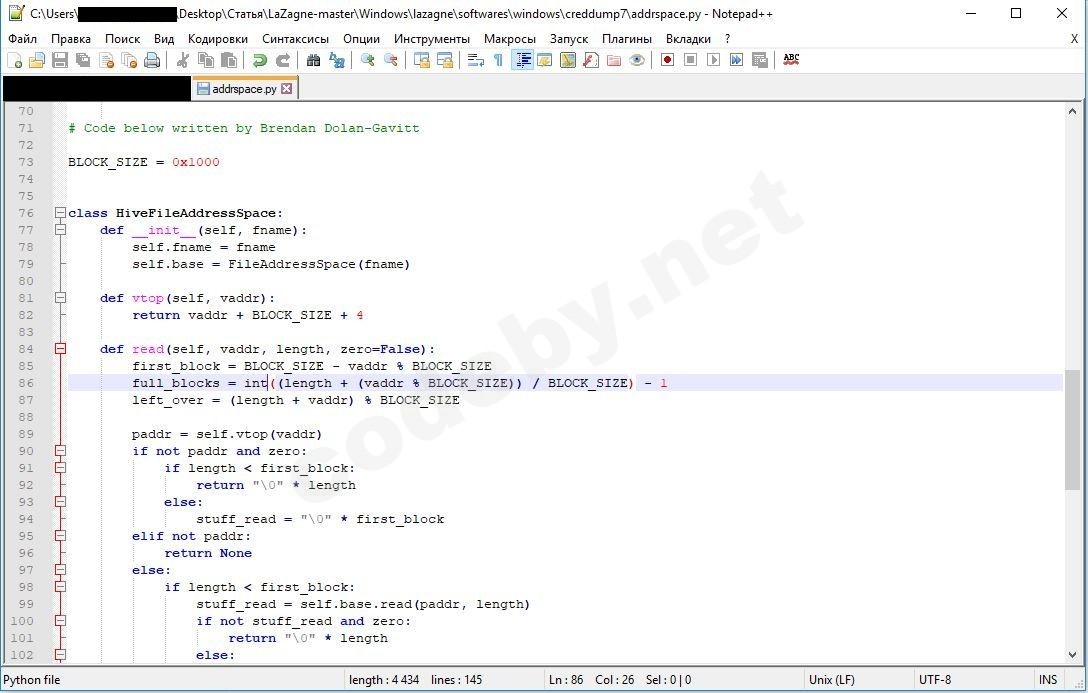Collapse the __init__ function fold marker
The height and width of the screenshot is (693, 1088).
(x=60, y=230)
